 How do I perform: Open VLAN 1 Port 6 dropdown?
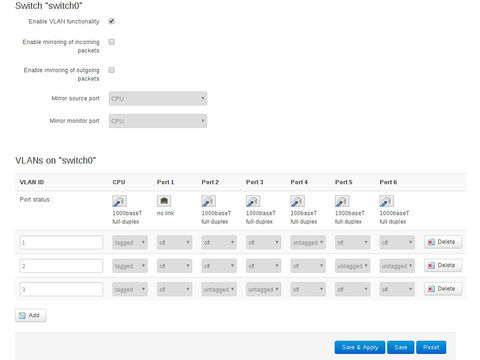[x=397, y=242]
